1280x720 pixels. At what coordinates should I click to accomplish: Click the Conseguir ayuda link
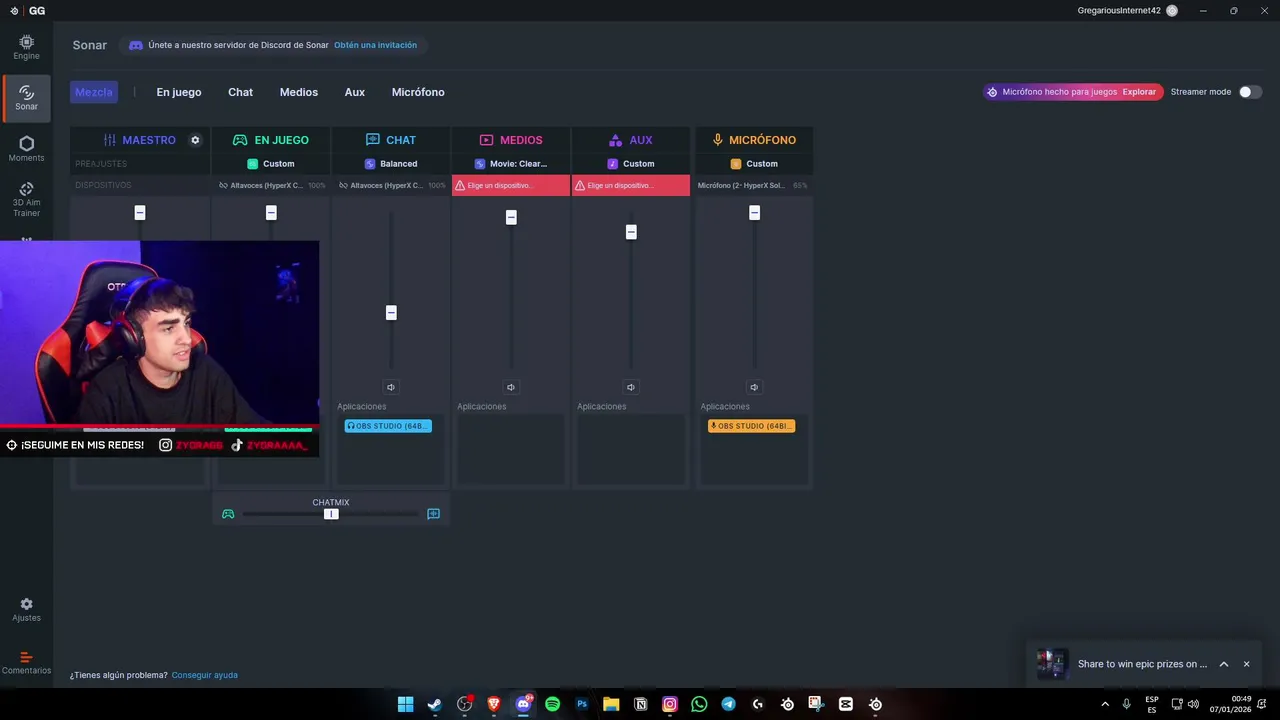point(204,675)
